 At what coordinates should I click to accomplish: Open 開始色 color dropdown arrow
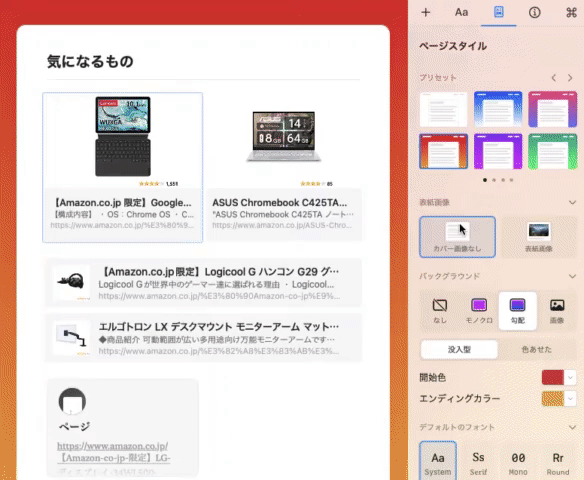pyautogui.click(x=570, y=378)
